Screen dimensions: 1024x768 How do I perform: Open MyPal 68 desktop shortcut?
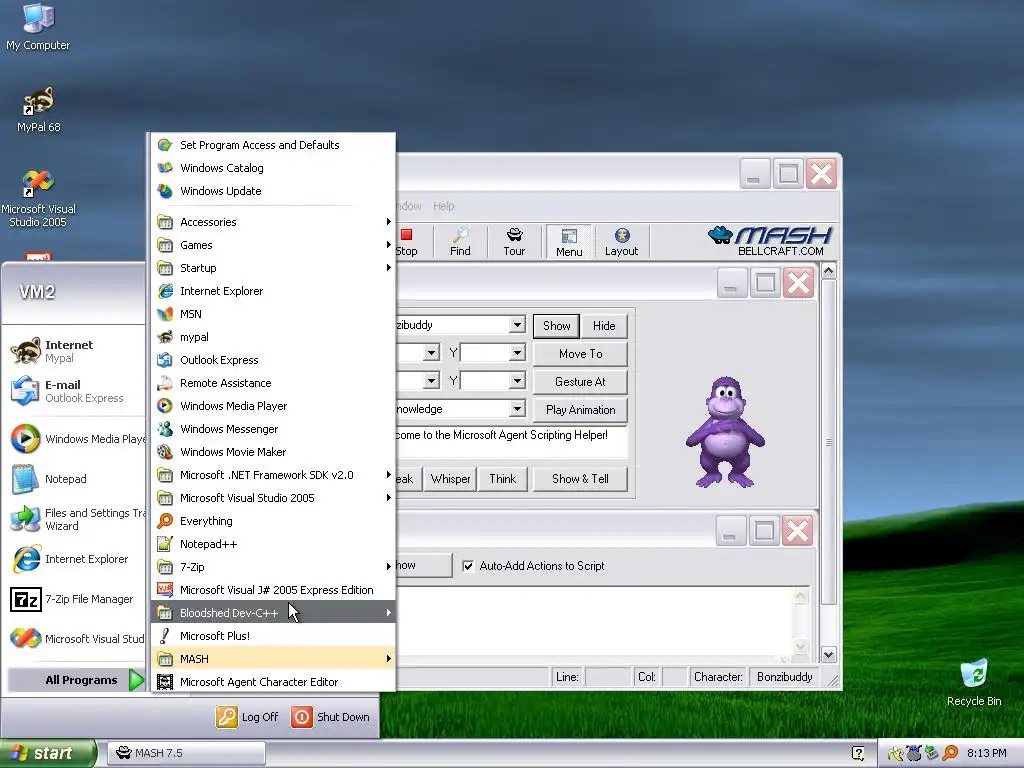point(39,110)
